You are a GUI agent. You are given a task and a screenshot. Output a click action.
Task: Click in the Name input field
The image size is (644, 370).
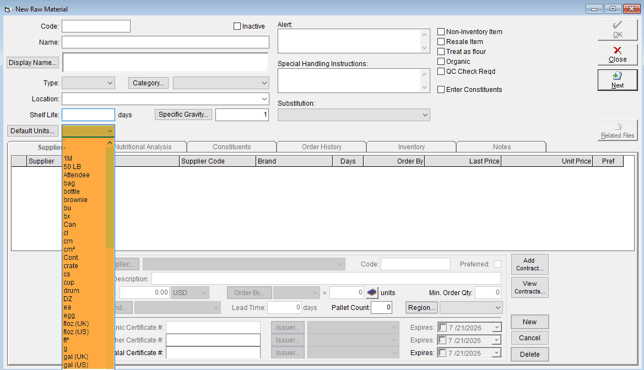(x=166, y=42)
